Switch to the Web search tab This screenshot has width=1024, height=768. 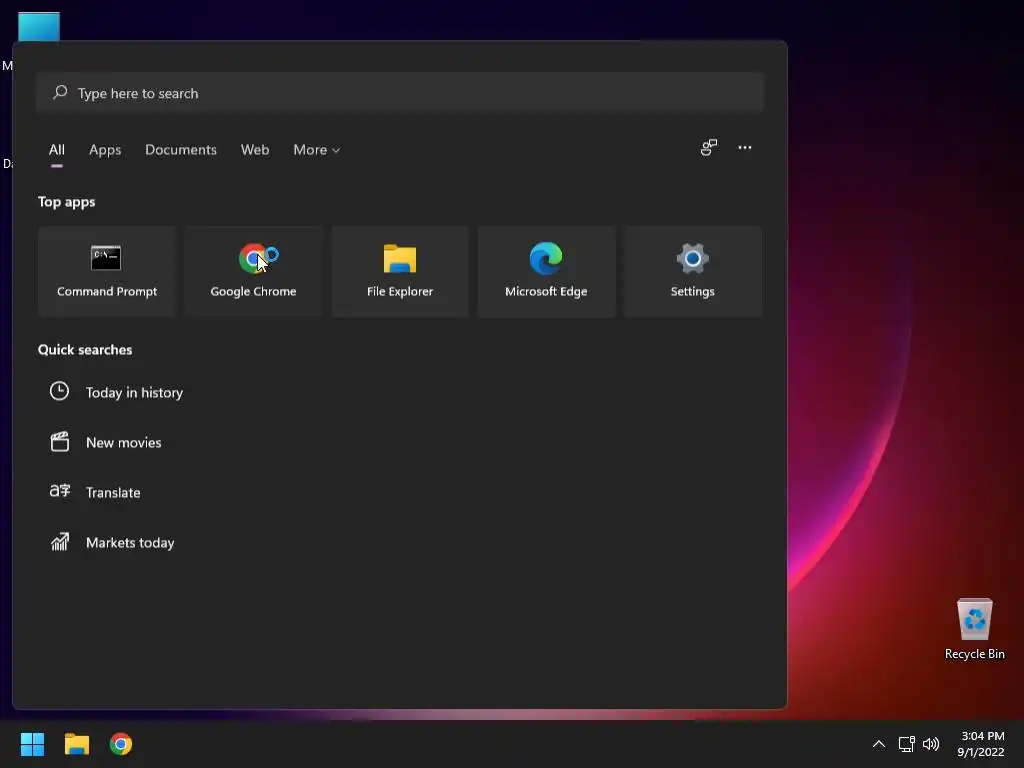click(x=255, y=150)
